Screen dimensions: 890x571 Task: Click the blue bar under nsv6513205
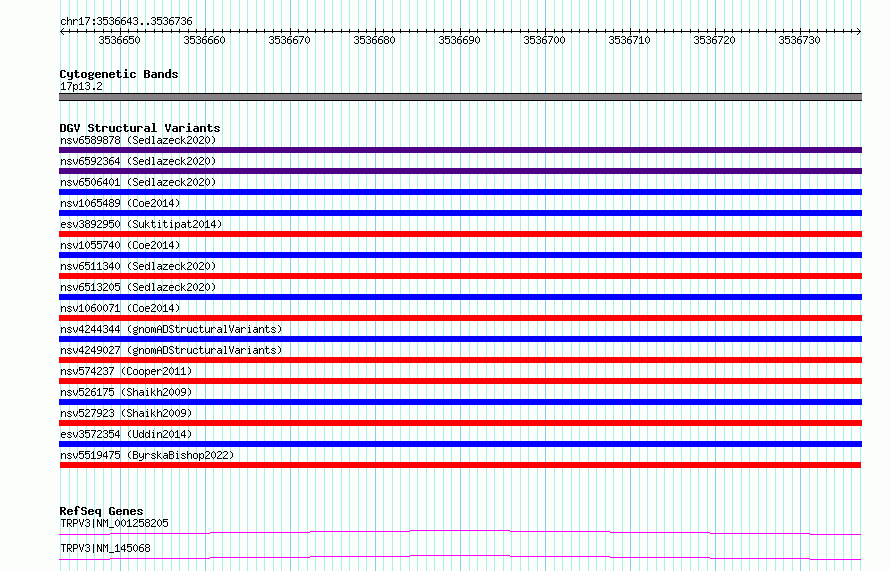click(x=460, y=297)
